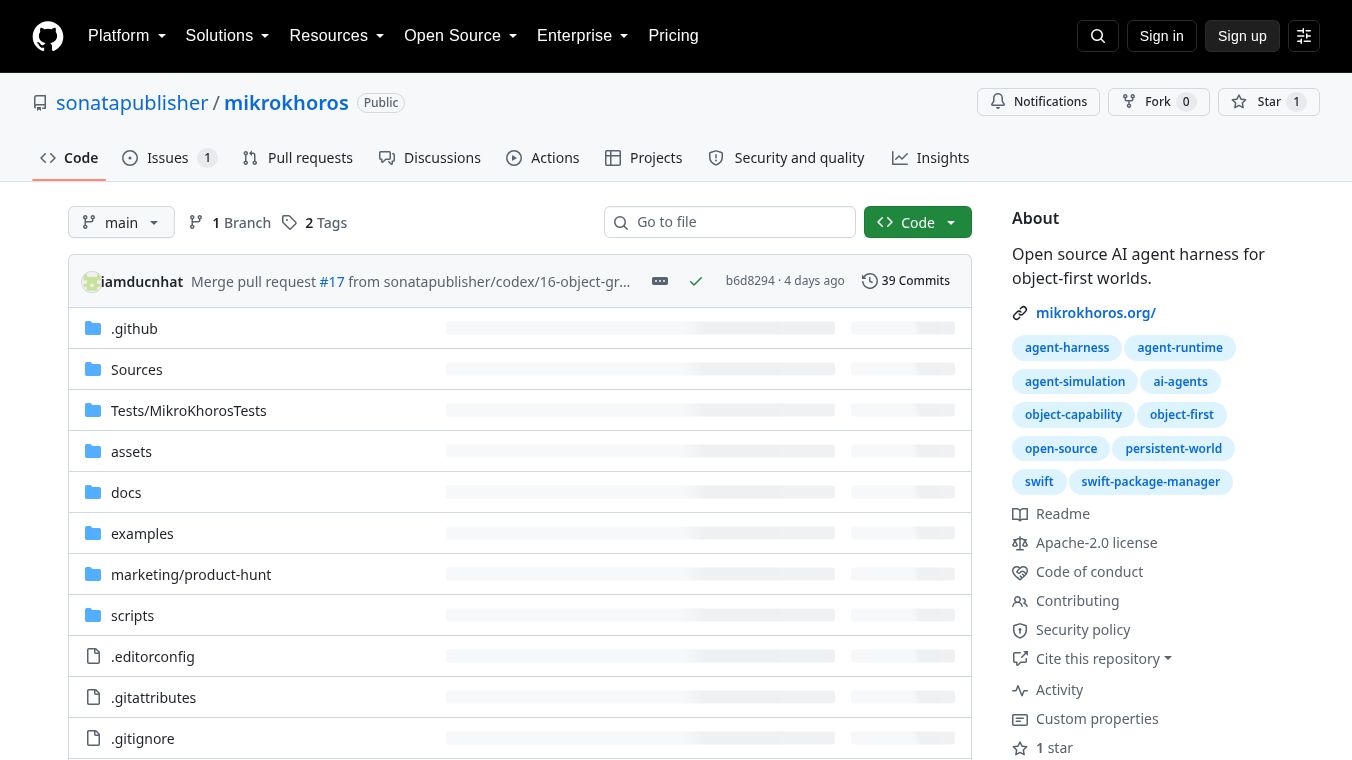Open the mikrokhoros repository link
The image size is (1352, 760).
(286, 103)
